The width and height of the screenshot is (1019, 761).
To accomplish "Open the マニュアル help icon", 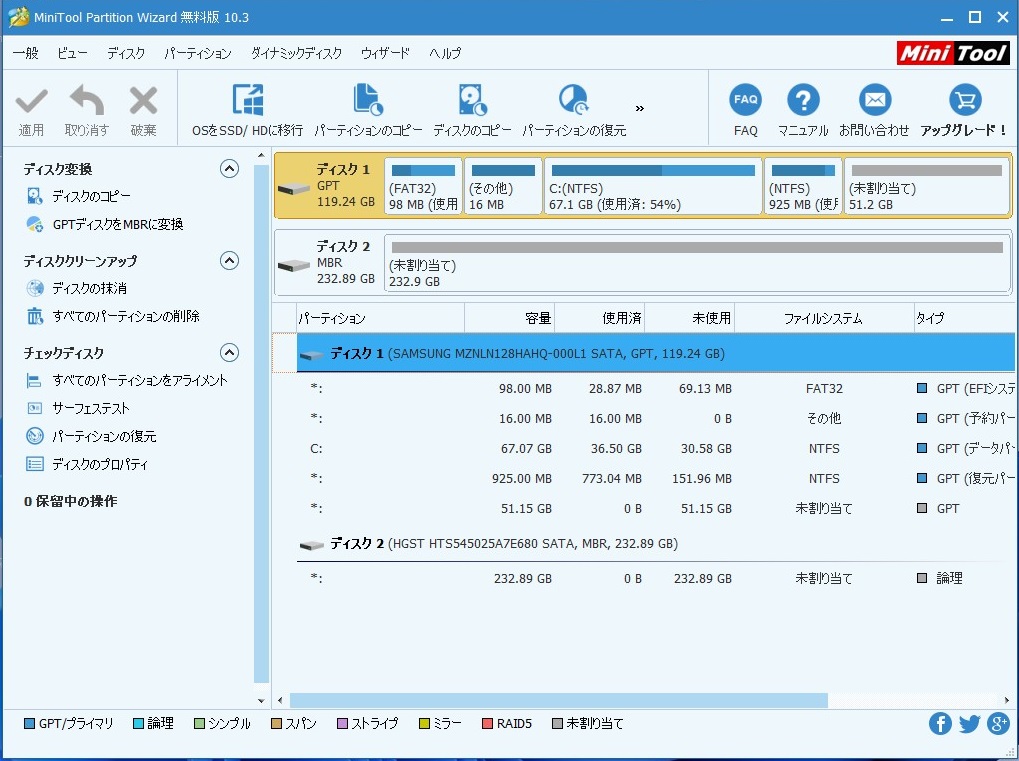I will click(803, 100).
